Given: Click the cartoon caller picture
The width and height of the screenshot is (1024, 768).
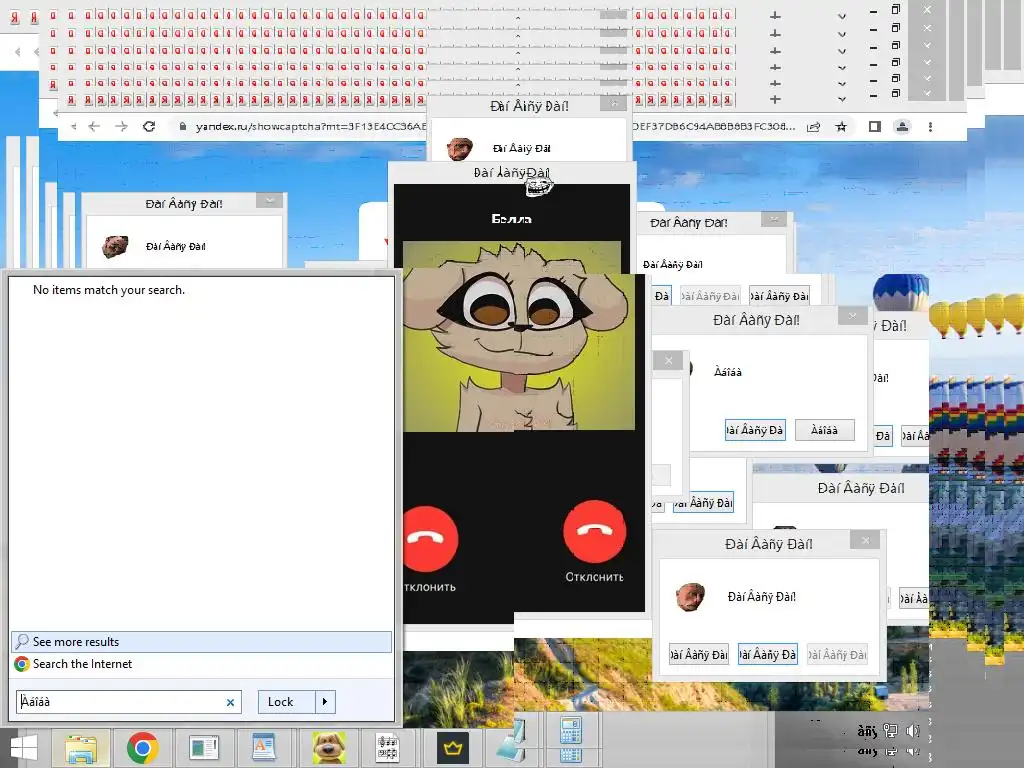Looking at the screenshot, I should [519, 336].
